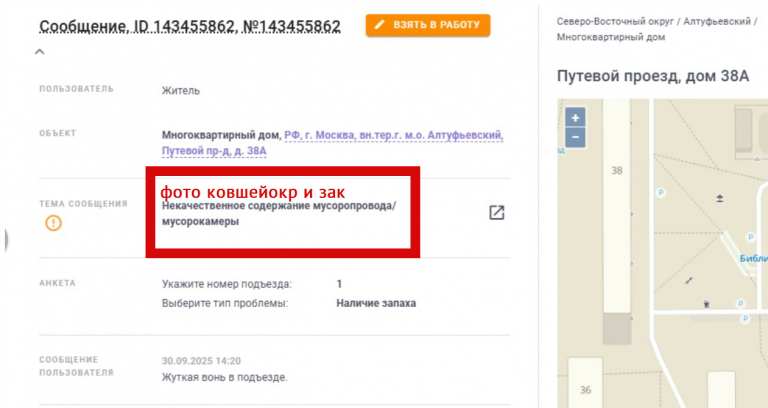Image resolution: width=768 pixels, height=408 pixels.
Task: Click the orange warning exclamation icon
Action: pos(53,223)
